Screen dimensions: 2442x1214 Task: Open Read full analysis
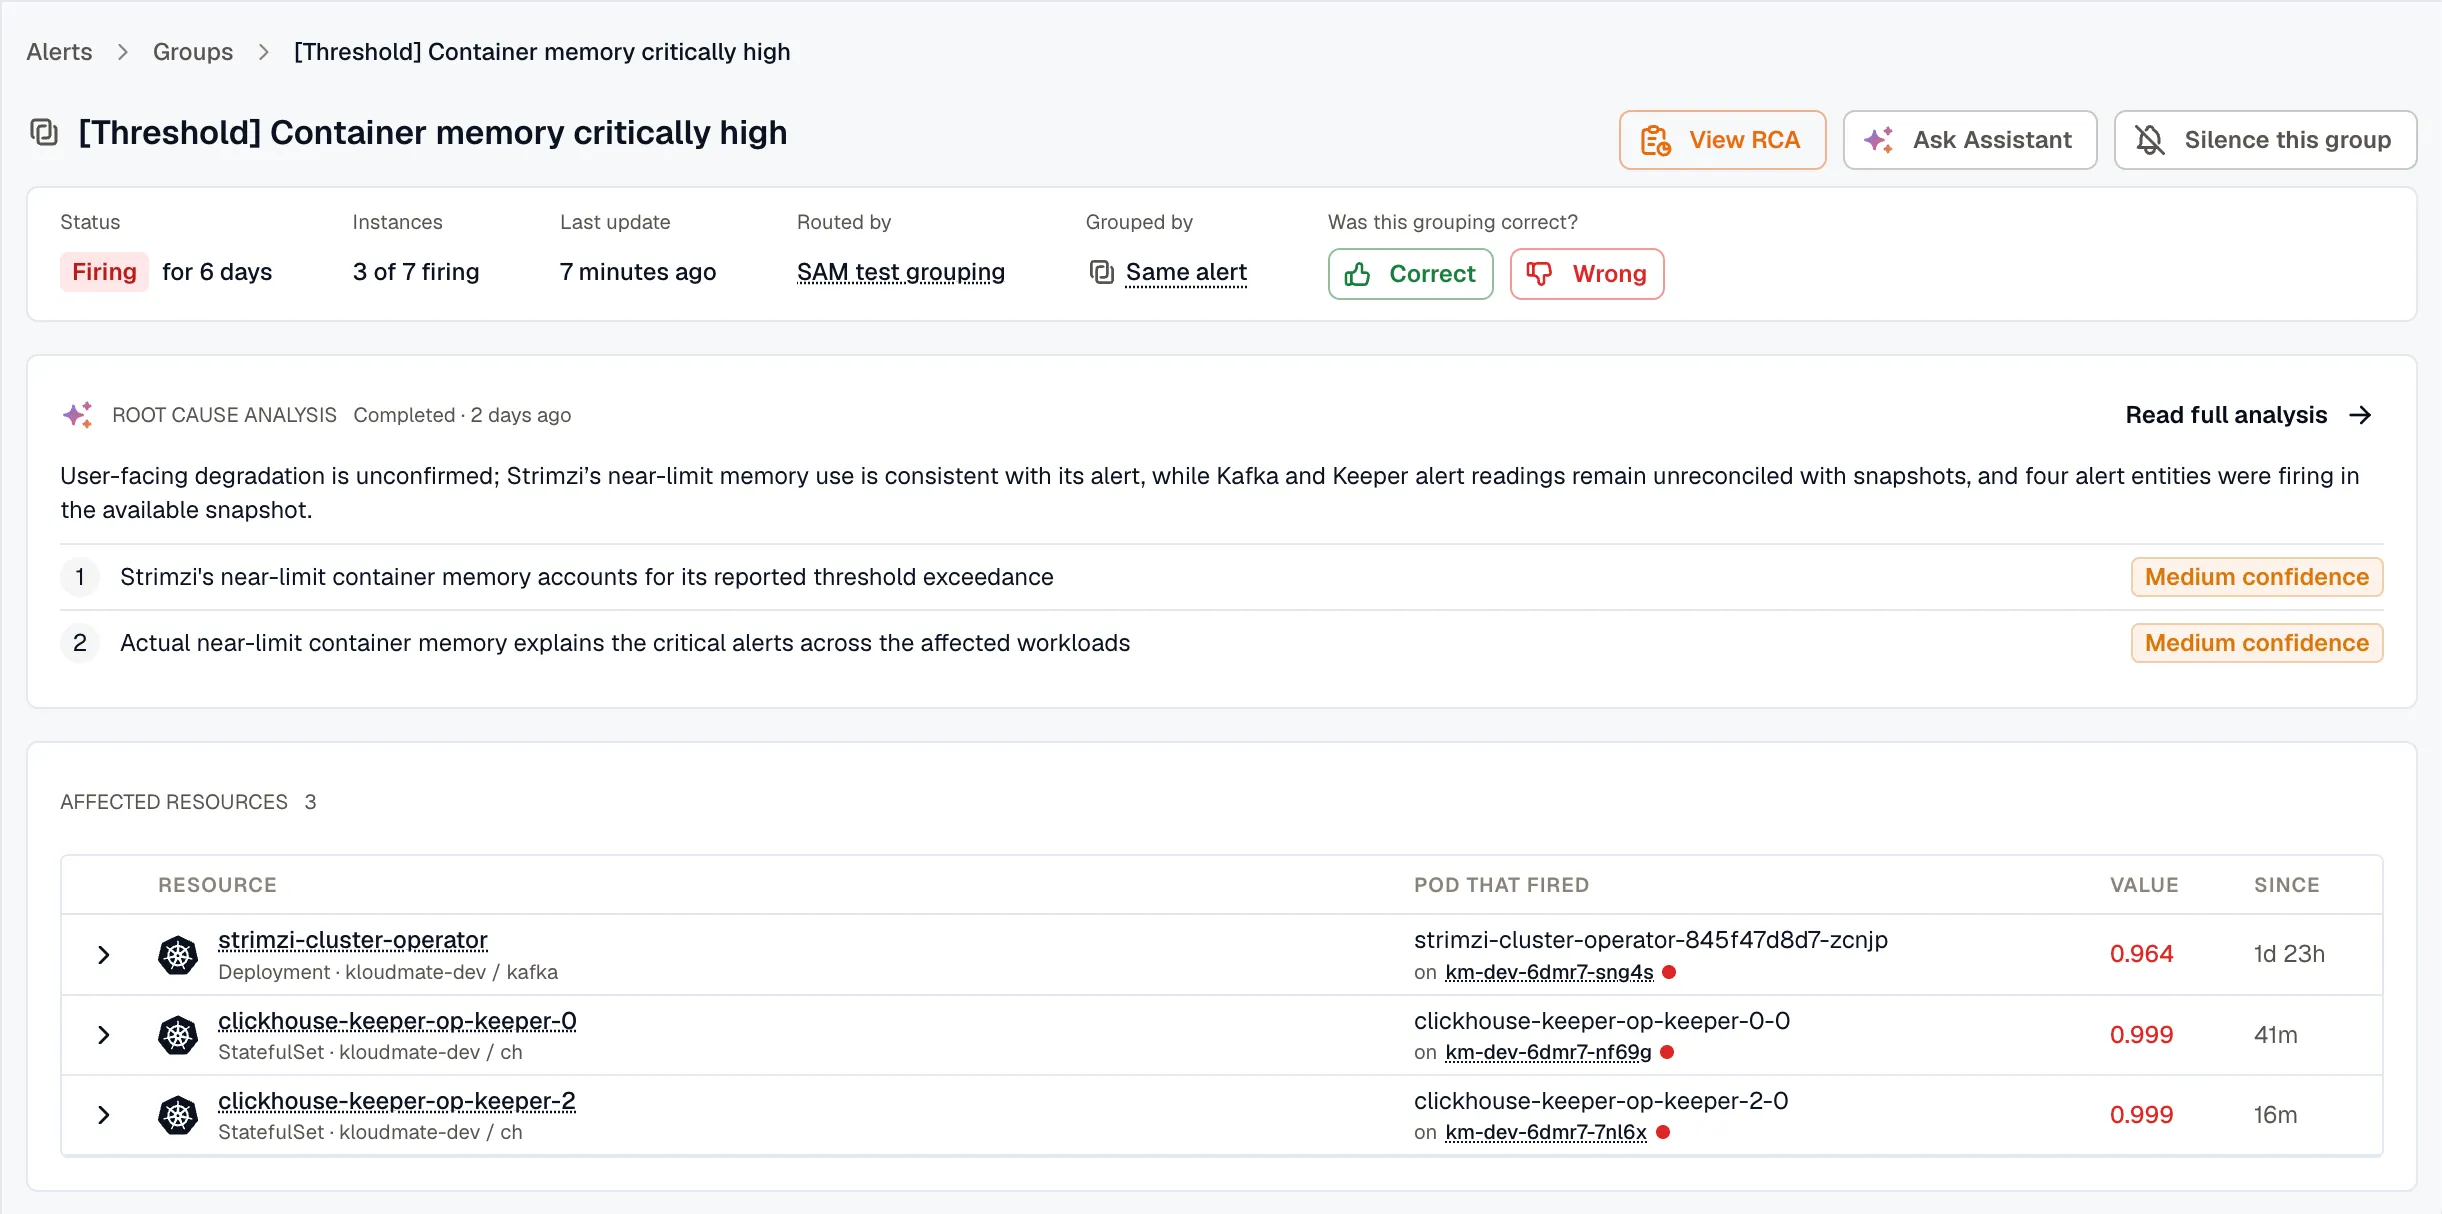click(x=2226, y=415)
